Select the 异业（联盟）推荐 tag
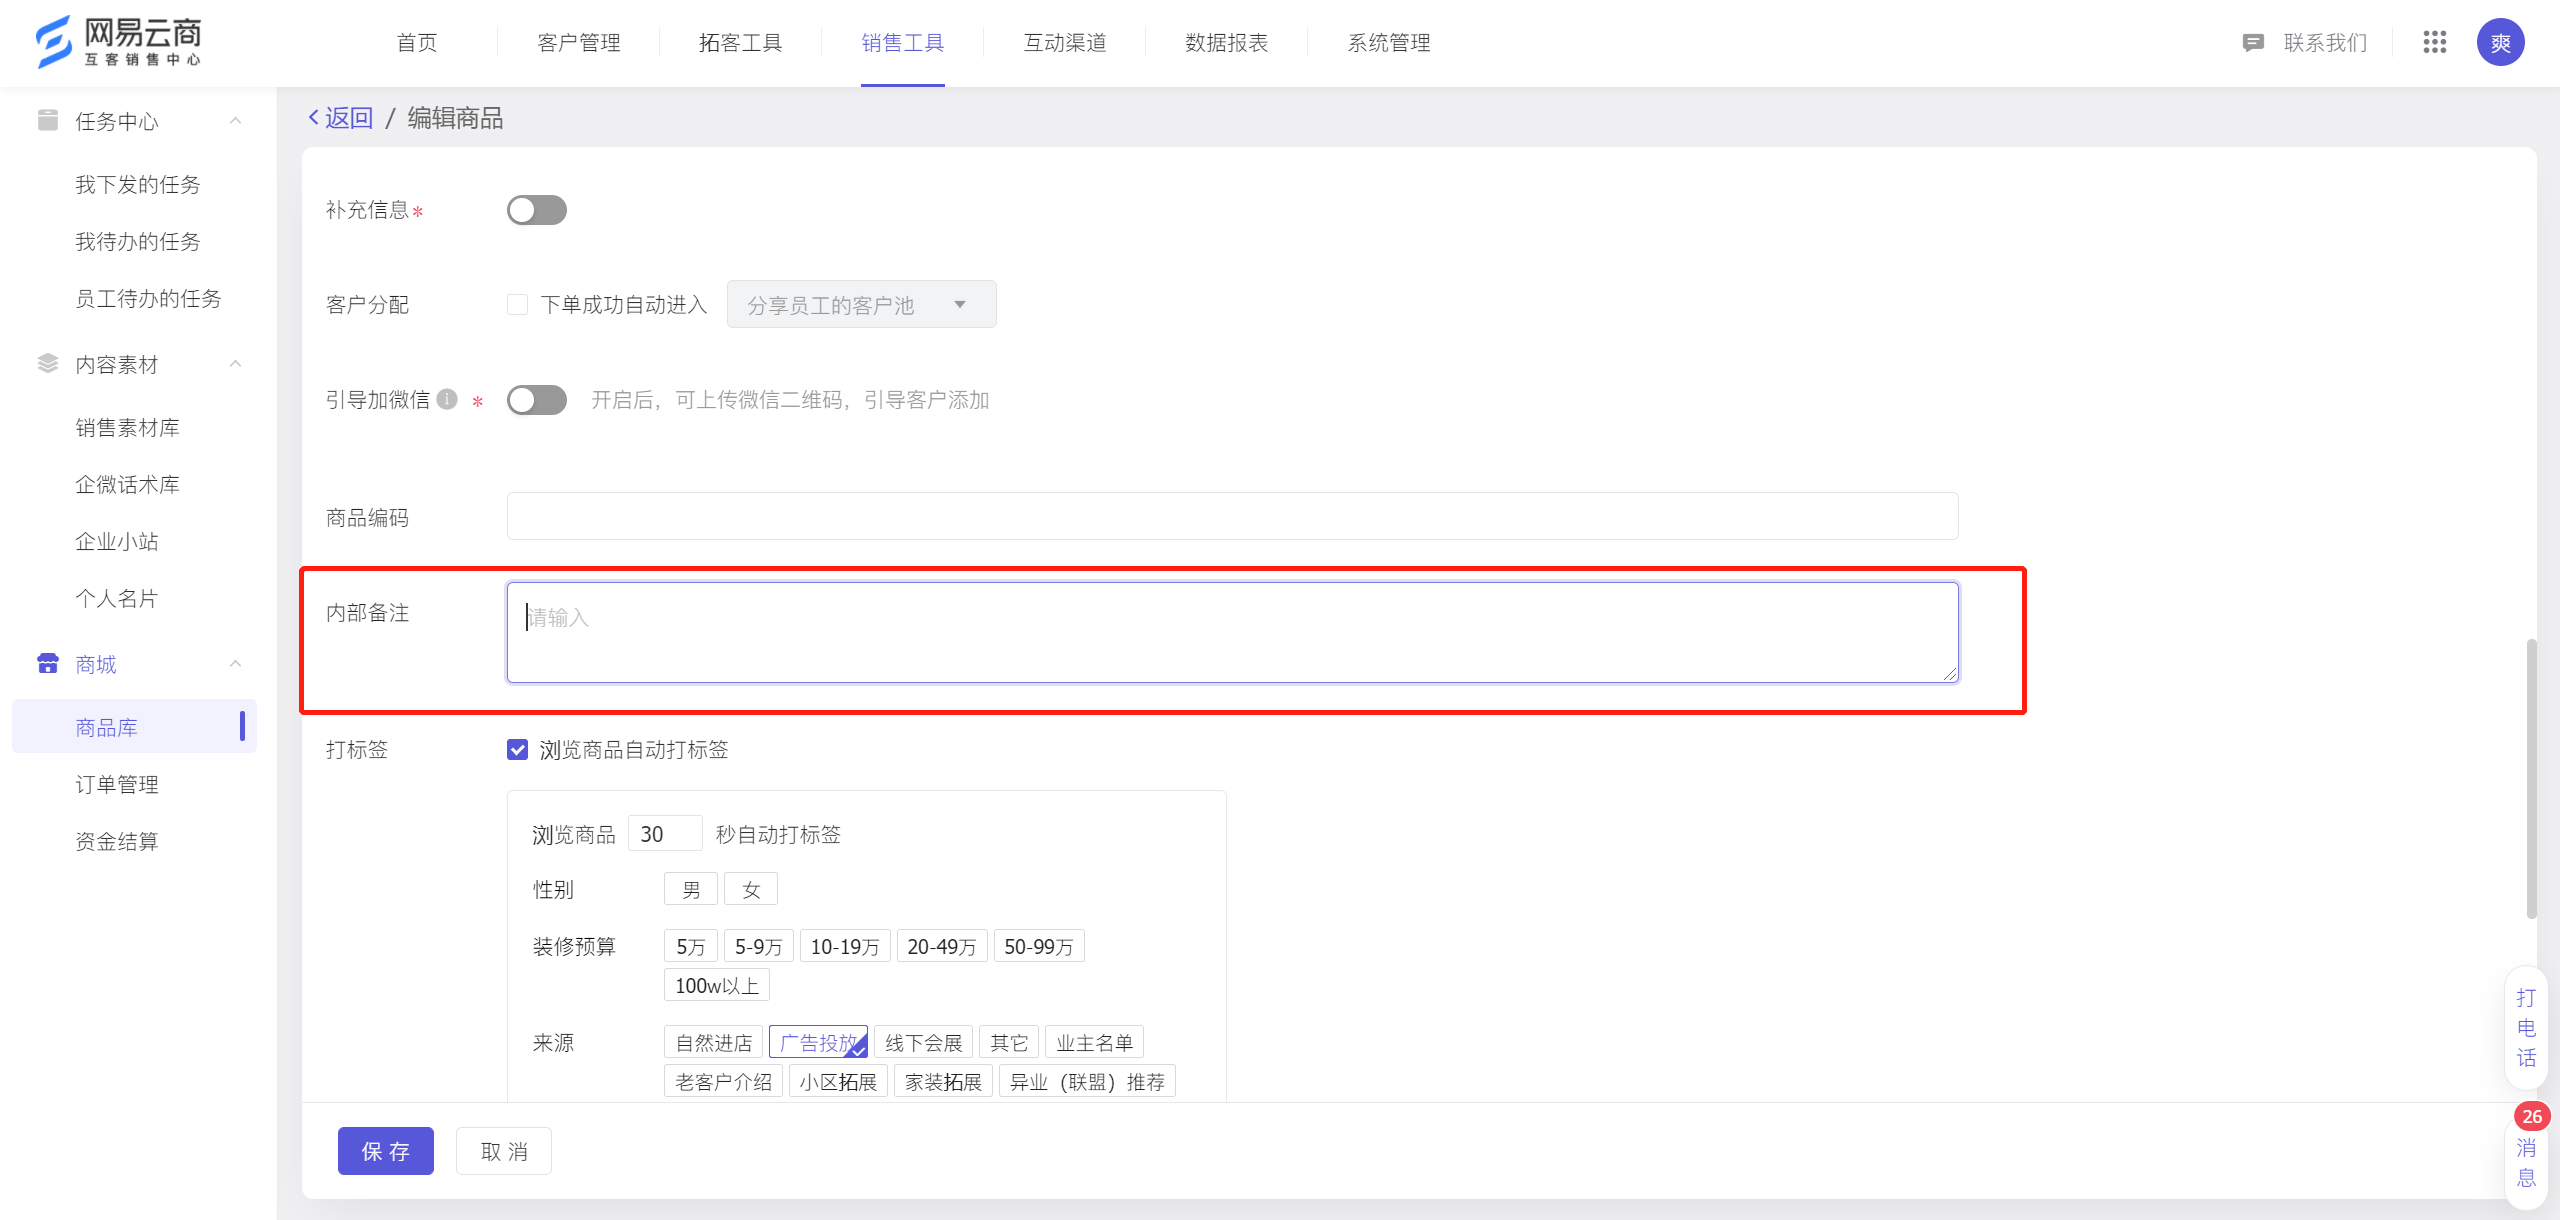2560x1220 pixels. click(1087, 1081)
